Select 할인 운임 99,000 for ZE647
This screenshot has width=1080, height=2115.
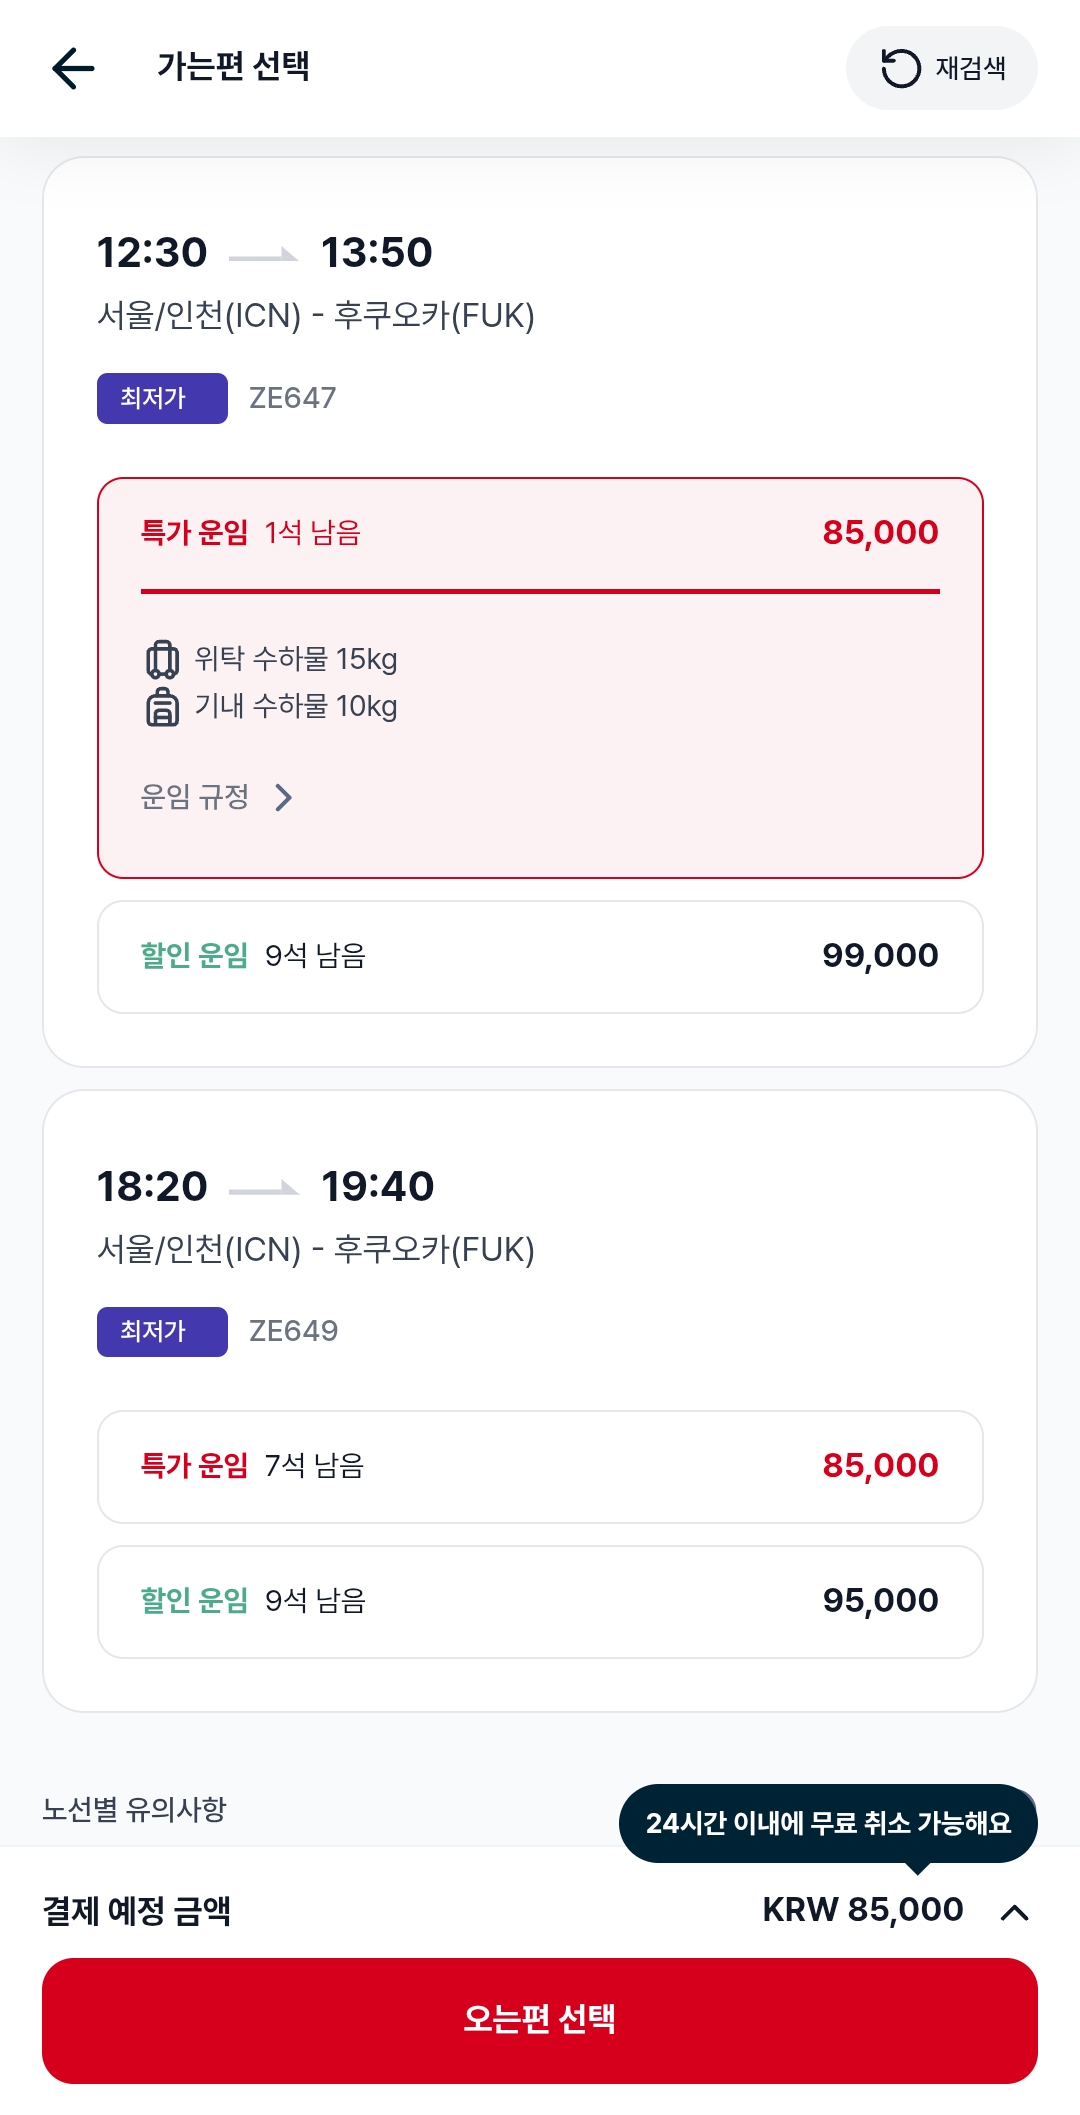point(540,957)
